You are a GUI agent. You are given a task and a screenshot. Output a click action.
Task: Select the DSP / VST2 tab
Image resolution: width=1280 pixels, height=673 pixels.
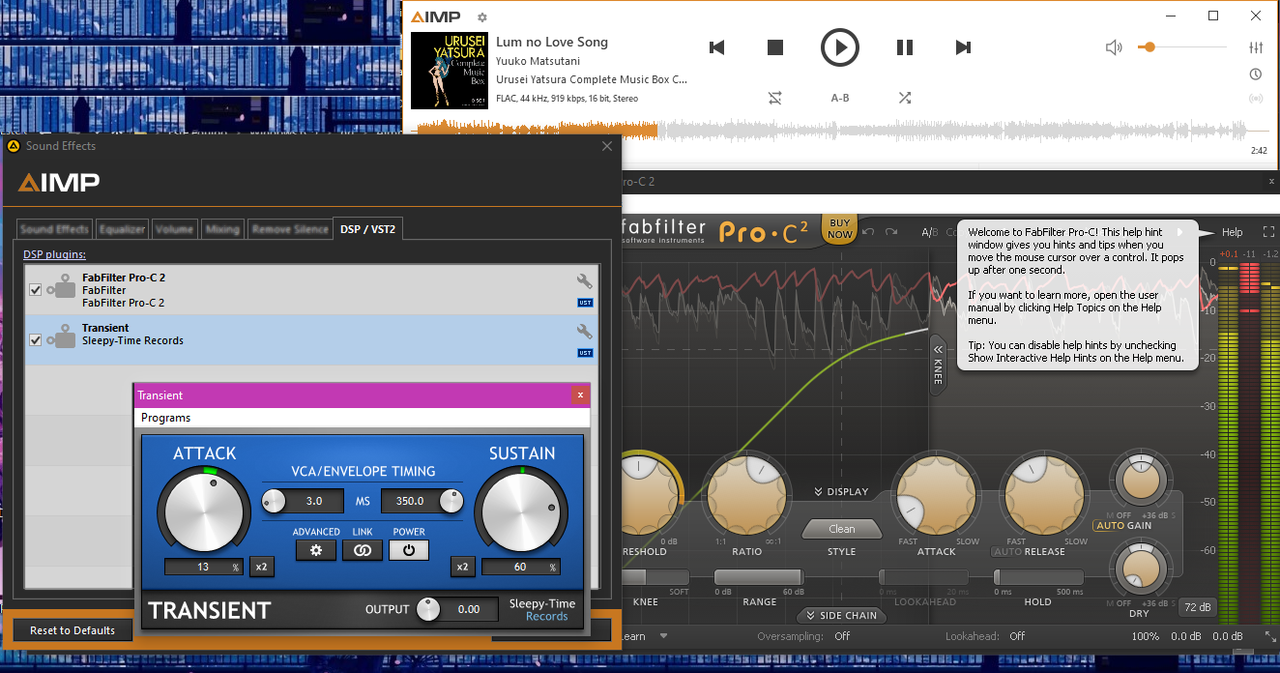point(369,229)
